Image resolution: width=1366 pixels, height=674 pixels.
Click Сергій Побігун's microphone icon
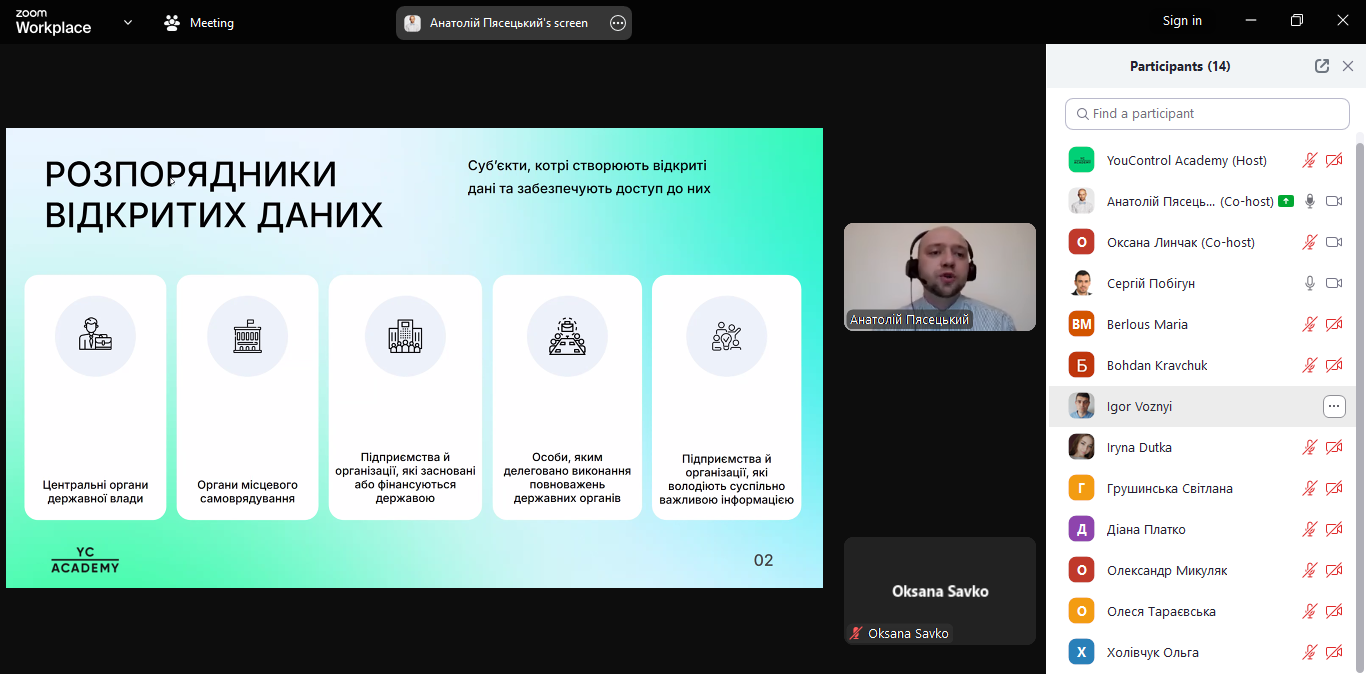coord(1310,283)
